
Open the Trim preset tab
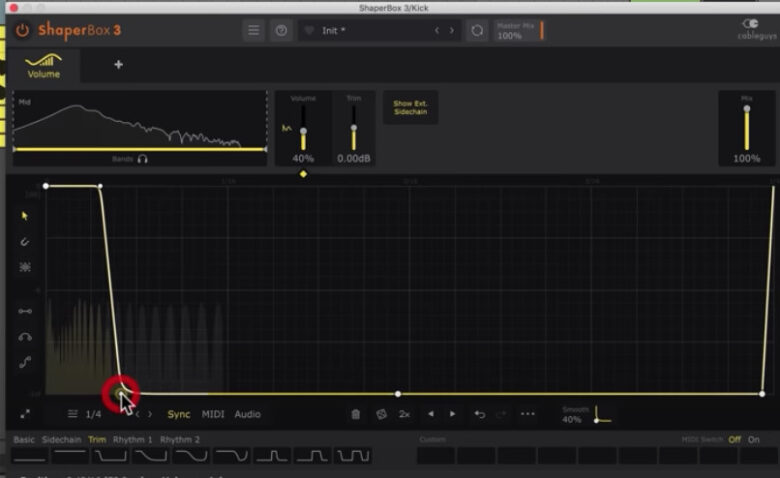pyautogui.click(x=97, y=440)
